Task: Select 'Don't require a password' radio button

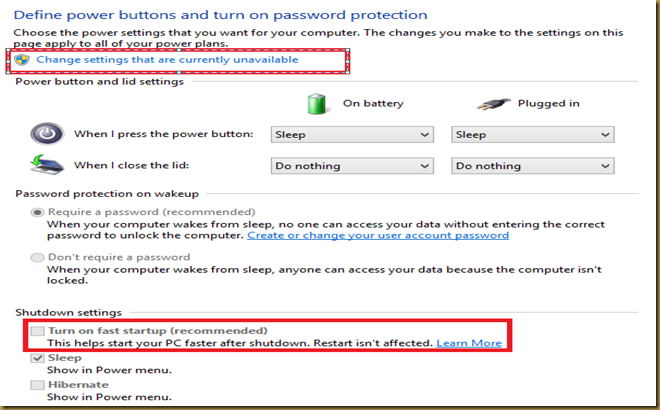Action: [38, 257]
